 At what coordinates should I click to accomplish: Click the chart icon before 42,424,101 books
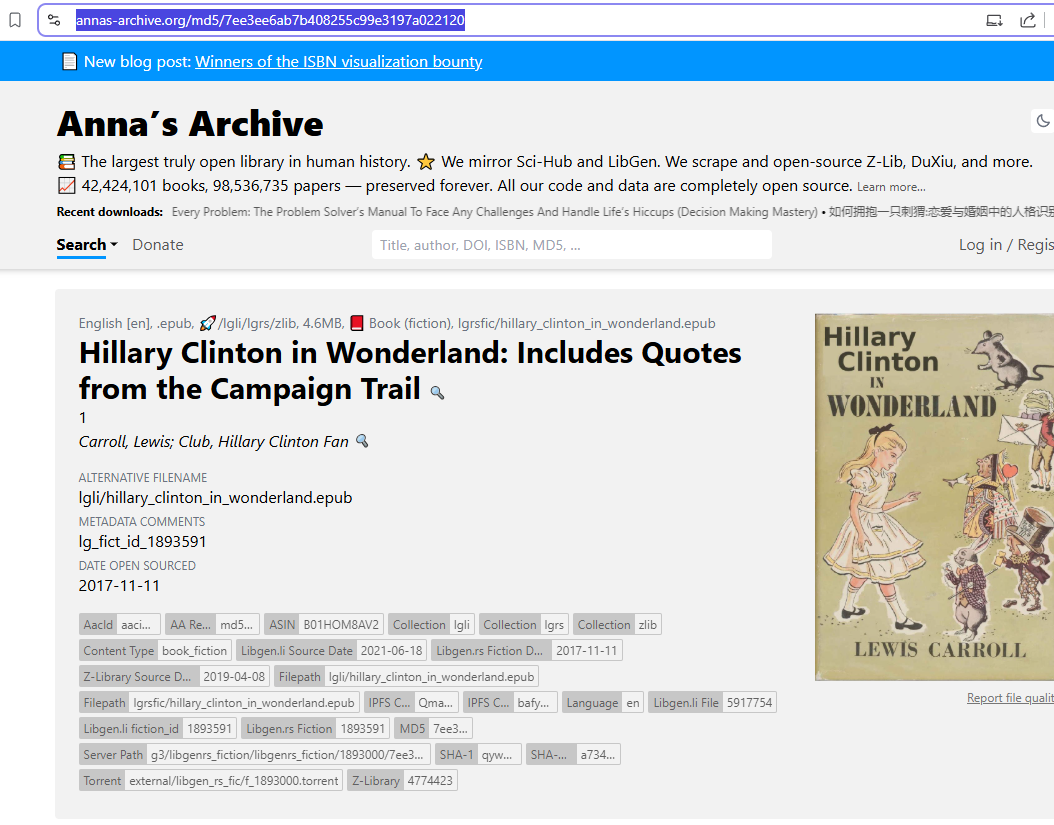click(67, 186)
